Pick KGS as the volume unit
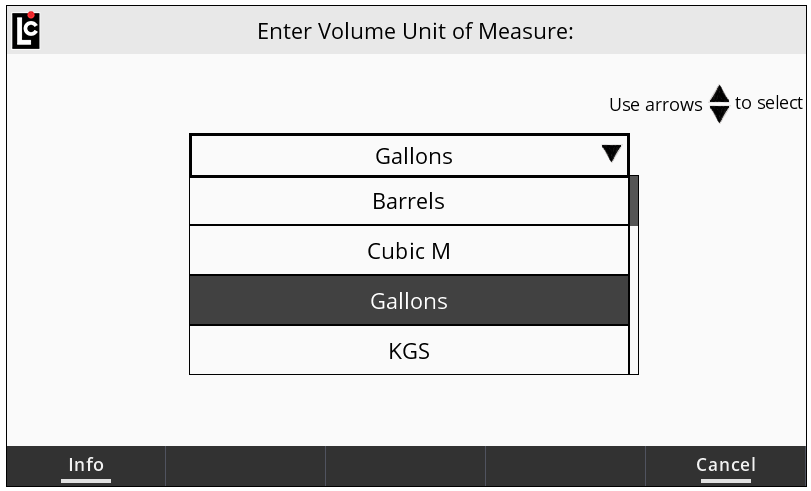The width and height of the screenshot is (811, 491). (409, 351)
